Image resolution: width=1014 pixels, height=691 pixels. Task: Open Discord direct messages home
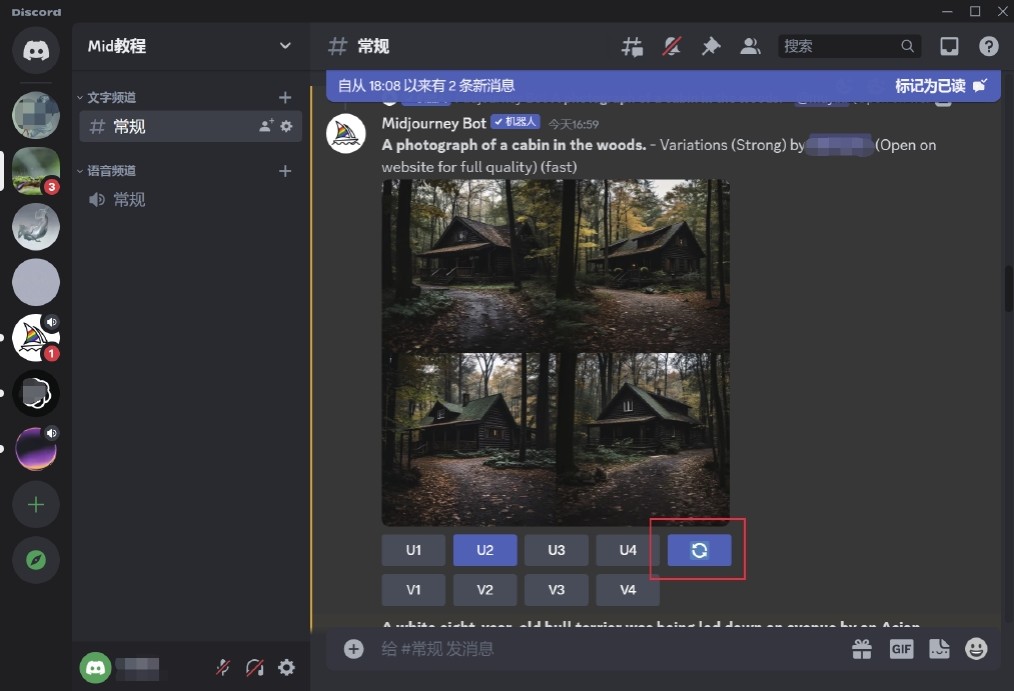tap(36, 50)
